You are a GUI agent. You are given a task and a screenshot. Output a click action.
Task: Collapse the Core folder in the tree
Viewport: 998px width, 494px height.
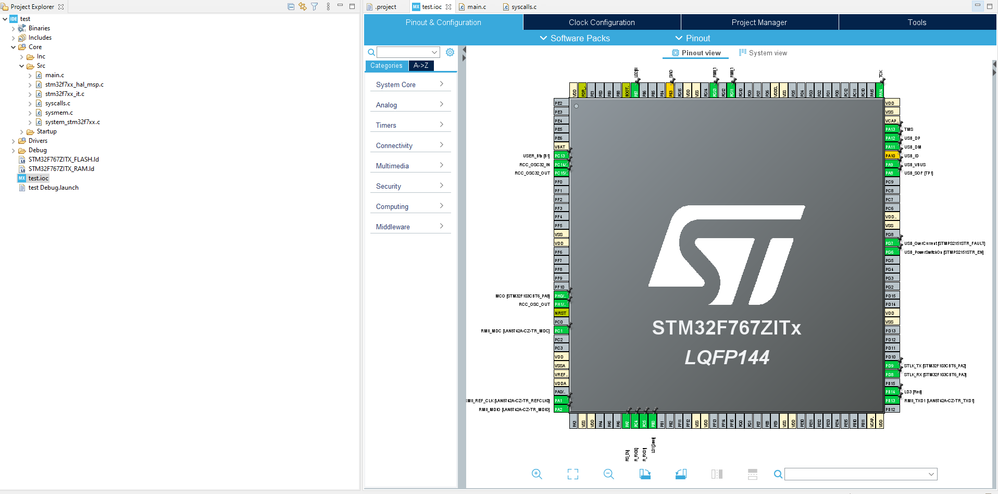14,47
